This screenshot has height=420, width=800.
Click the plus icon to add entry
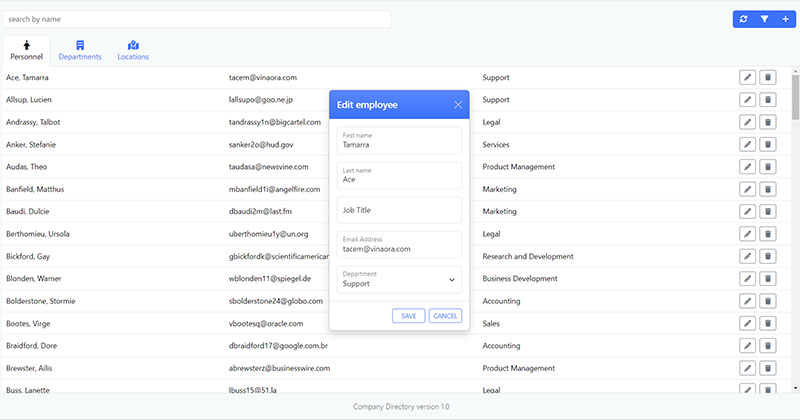click(785, 19)
